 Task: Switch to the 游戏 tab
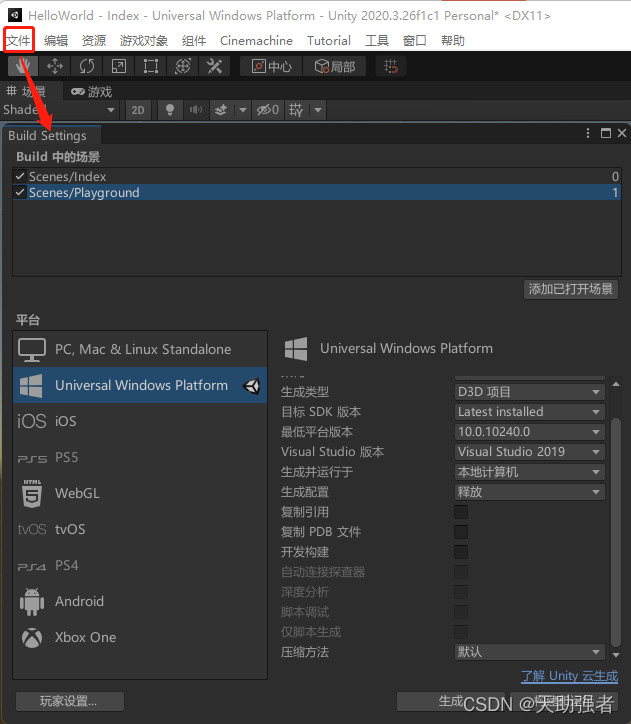[x=91, y=91]
